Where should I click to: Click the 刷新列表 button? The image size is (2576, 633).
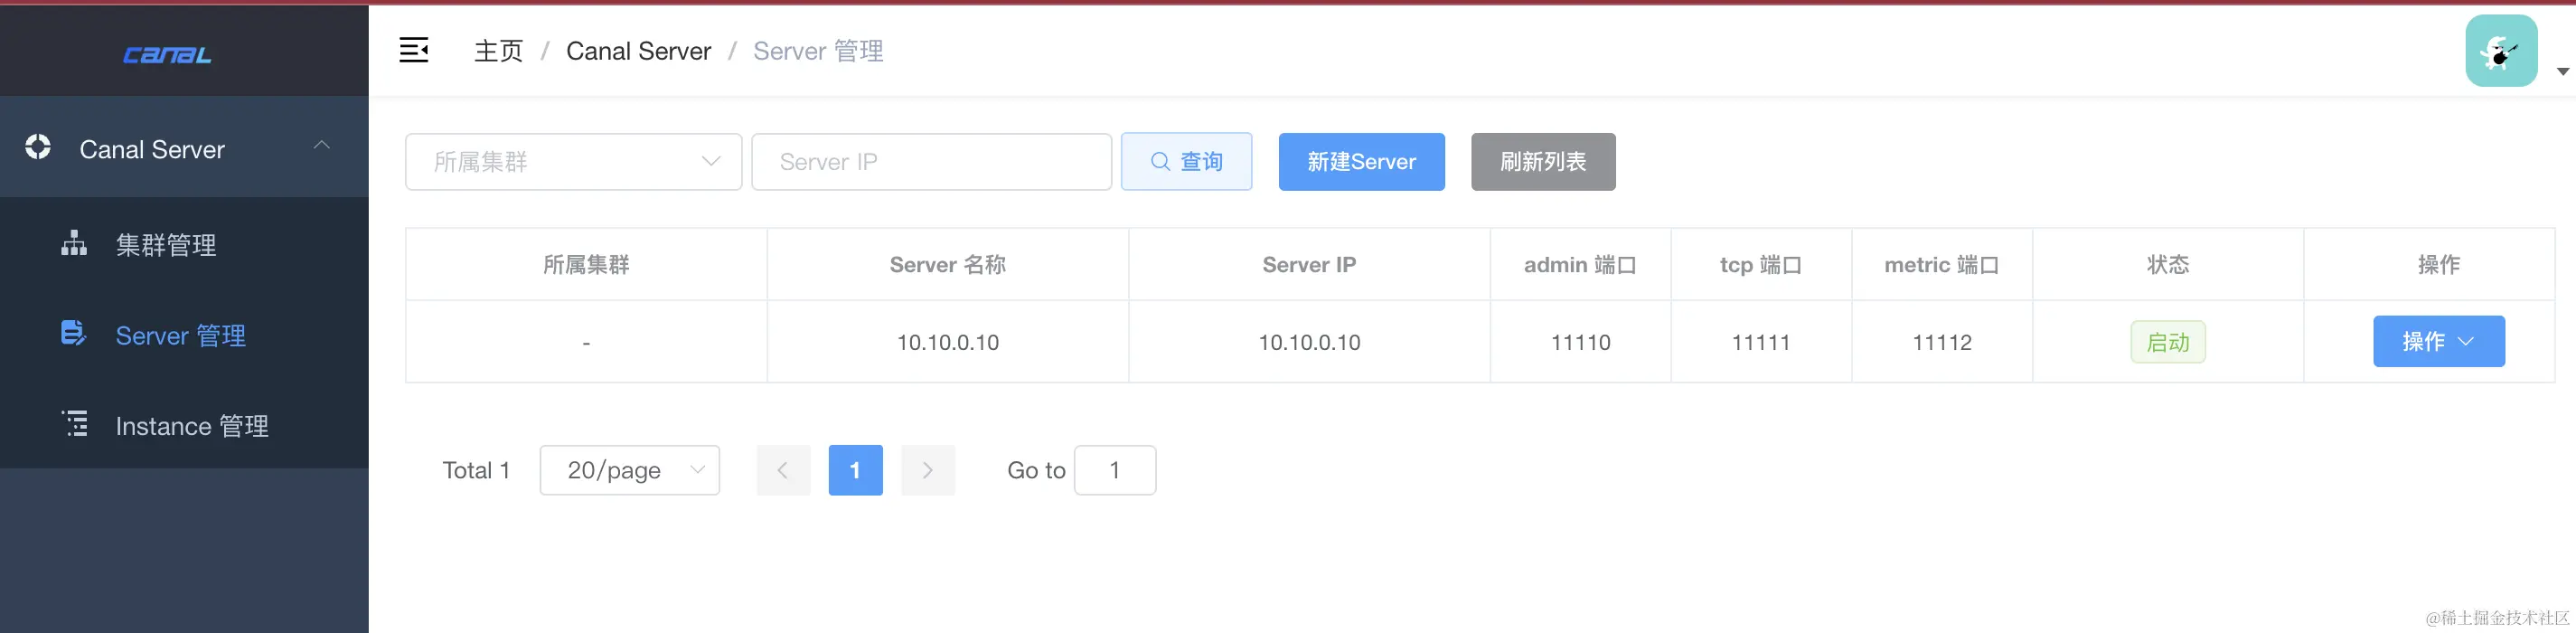[1543, 162]
